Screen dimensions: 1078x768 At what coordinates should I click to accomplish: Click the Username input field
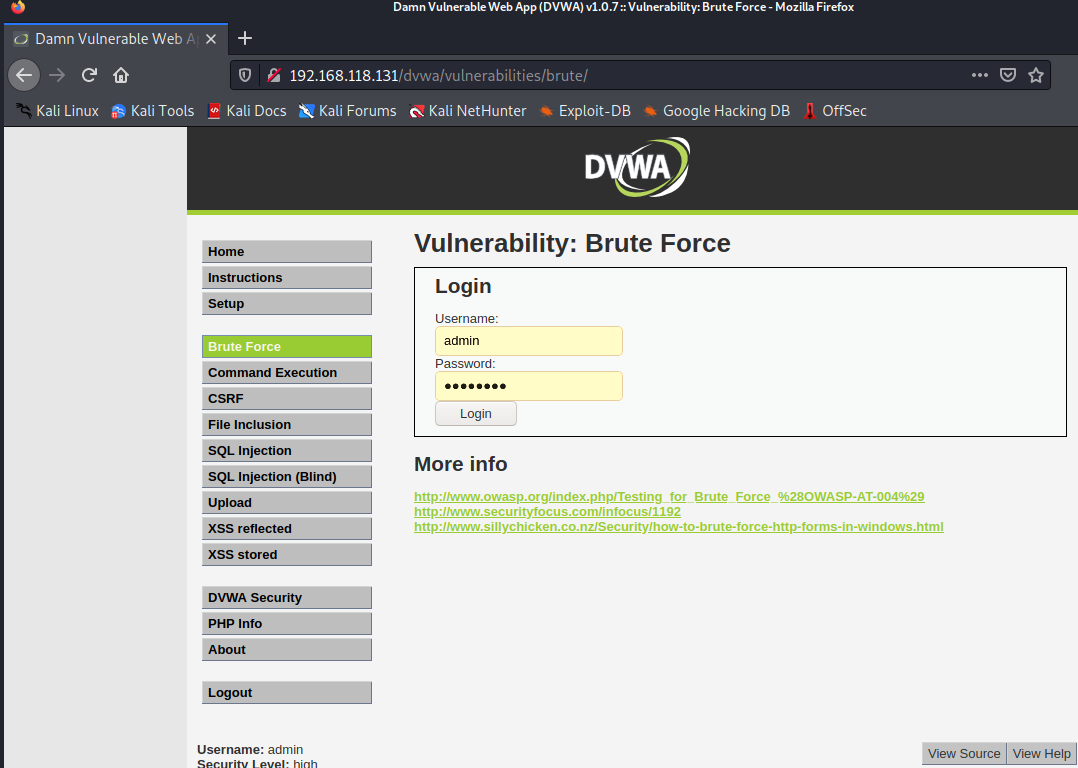(529, 341)
